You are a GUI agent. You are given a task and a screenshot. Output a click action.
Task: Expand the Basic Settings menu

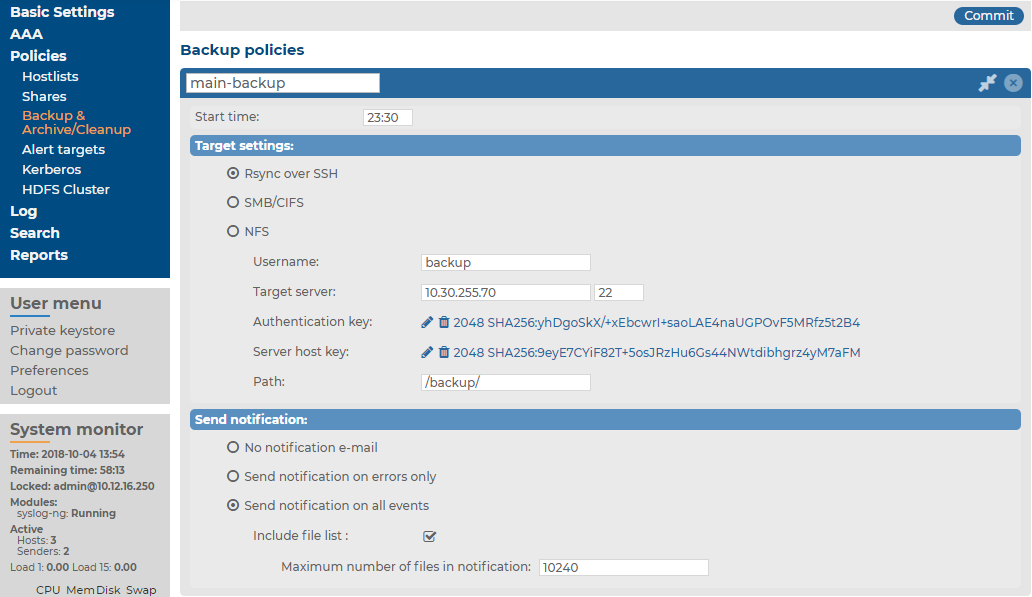[62, 12]
